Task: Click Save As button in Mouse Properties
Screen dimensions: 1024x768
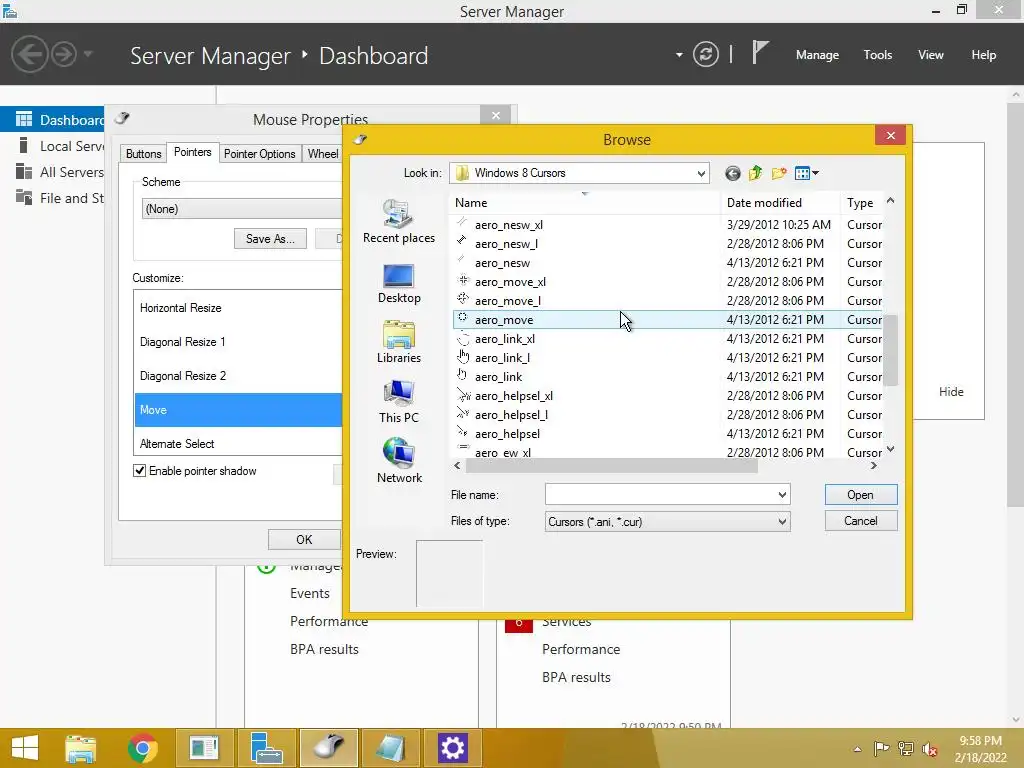Action: (x=270, y=238)
